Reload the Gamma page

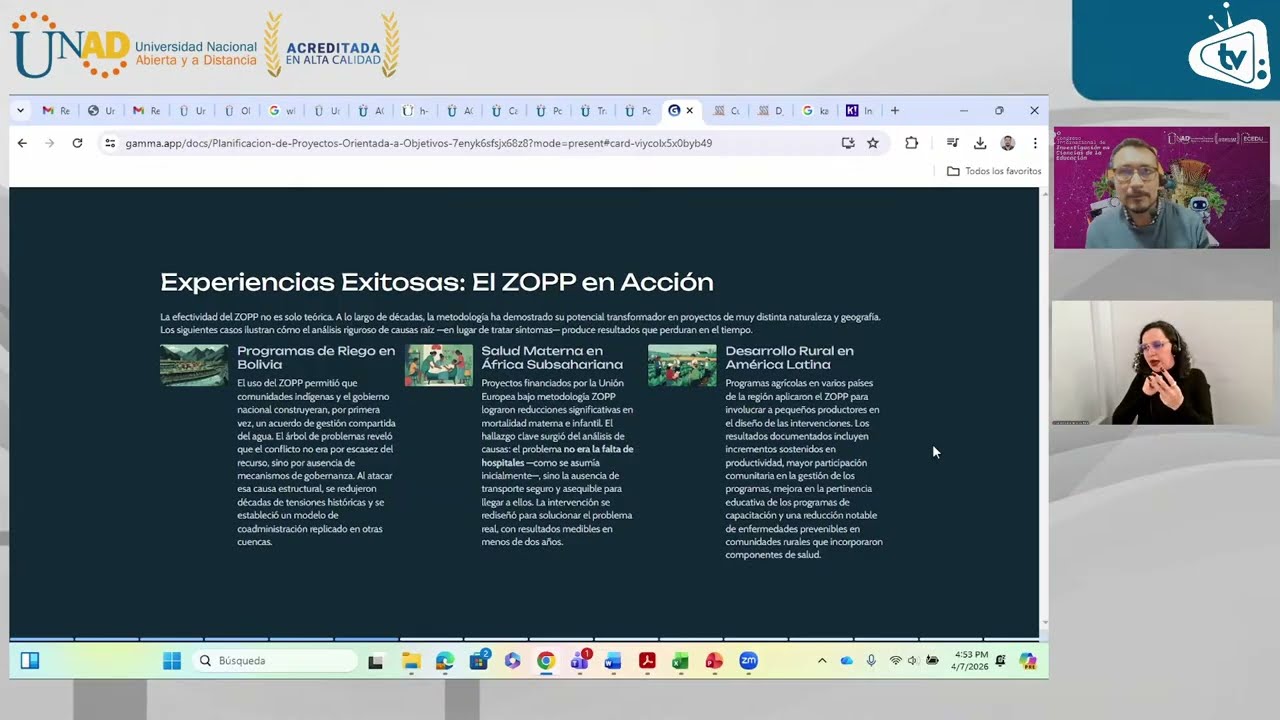tap(77, 143)
